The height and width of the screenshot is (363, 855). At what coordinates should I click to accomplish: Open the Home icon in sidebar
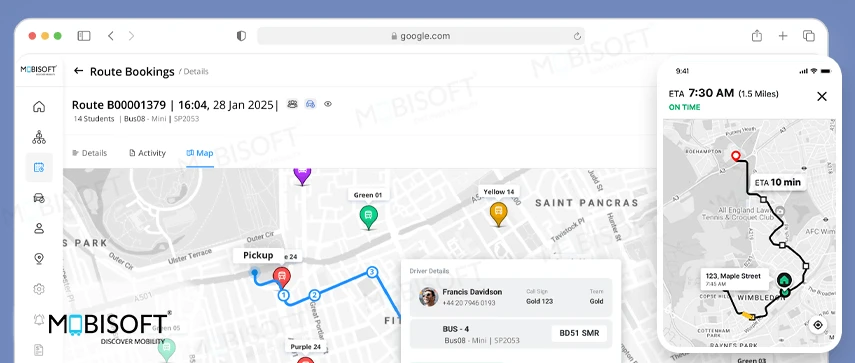(39, 106)
